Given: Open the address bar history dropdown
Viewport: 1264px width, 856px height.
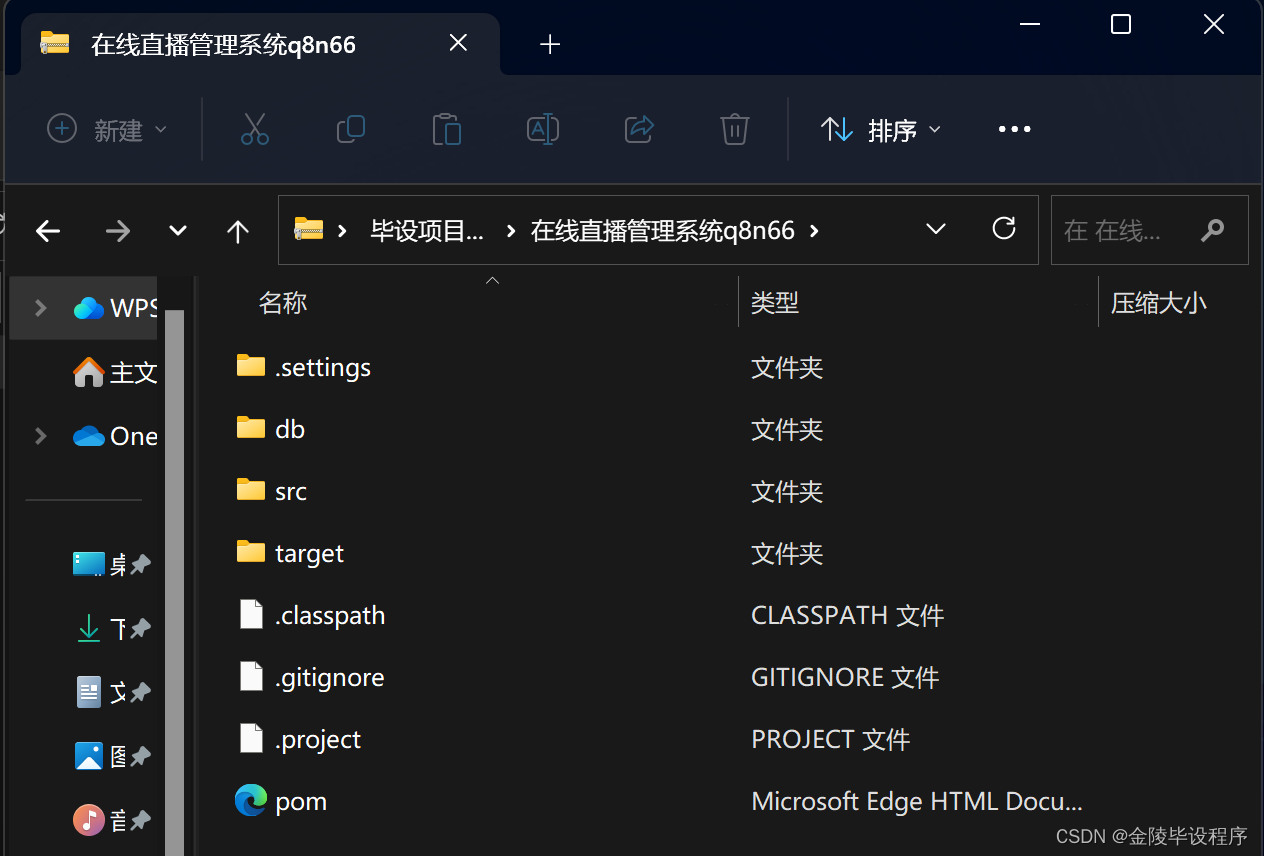Looking at the screenshot, I should pos(936,229).
